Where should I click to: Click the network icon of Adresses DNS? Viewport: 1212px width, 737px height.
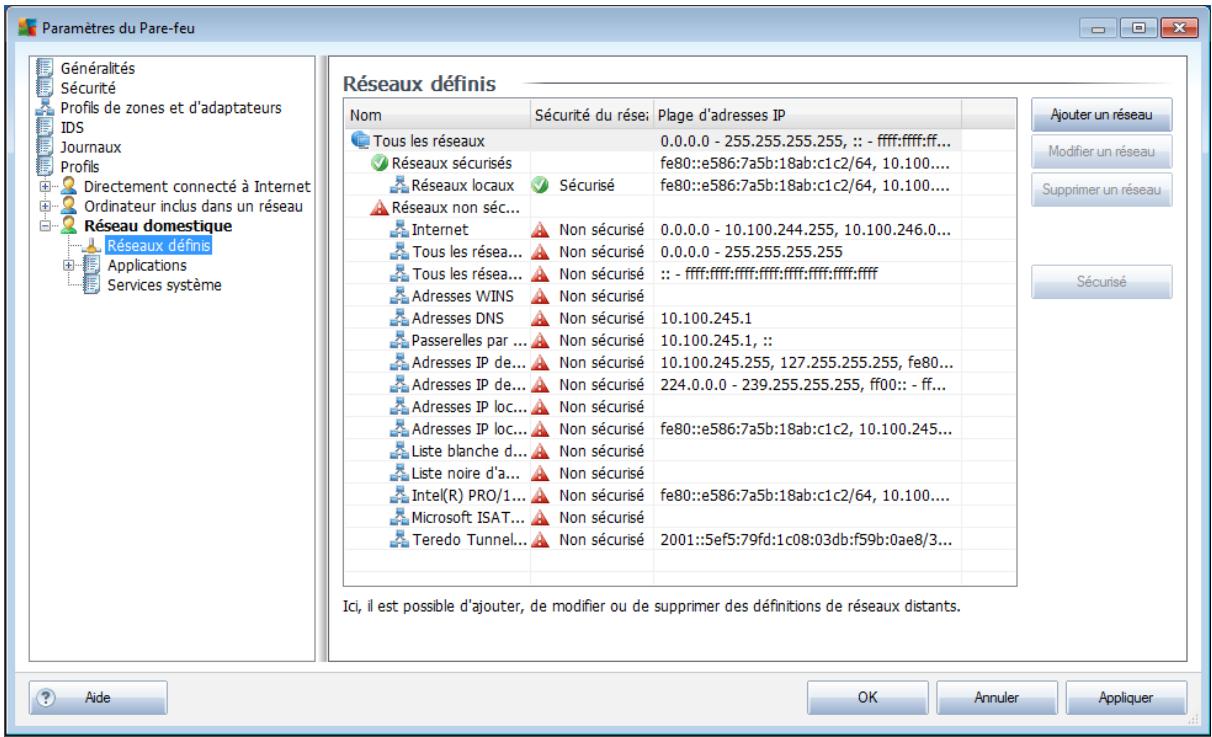point(400,319)
